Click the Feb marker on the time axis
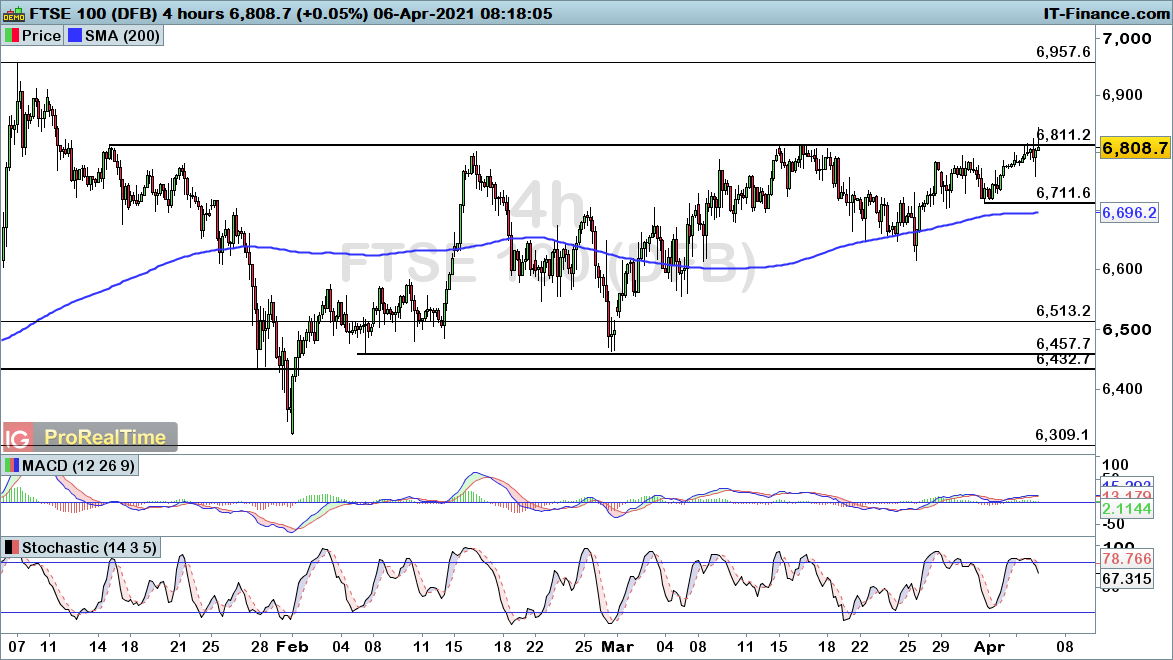1173x660 pixels. pyautogui.click(x=293, y=646)
